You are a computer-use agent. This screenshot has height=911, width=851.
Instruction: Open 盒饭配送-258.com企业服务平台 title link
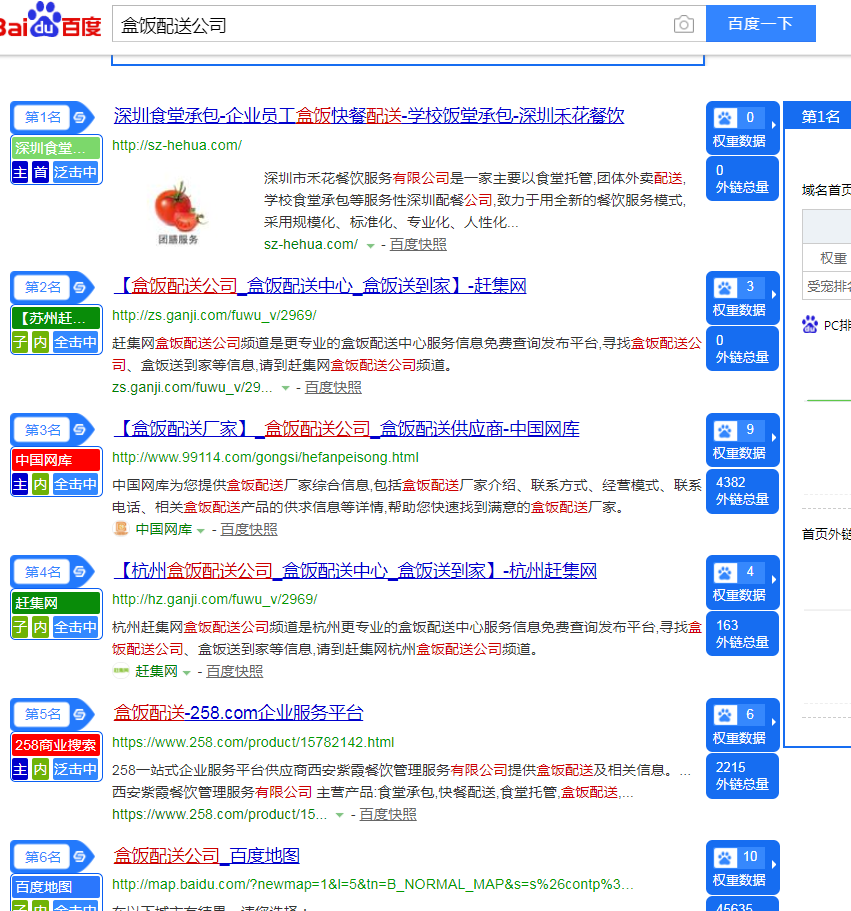[238, 712]
